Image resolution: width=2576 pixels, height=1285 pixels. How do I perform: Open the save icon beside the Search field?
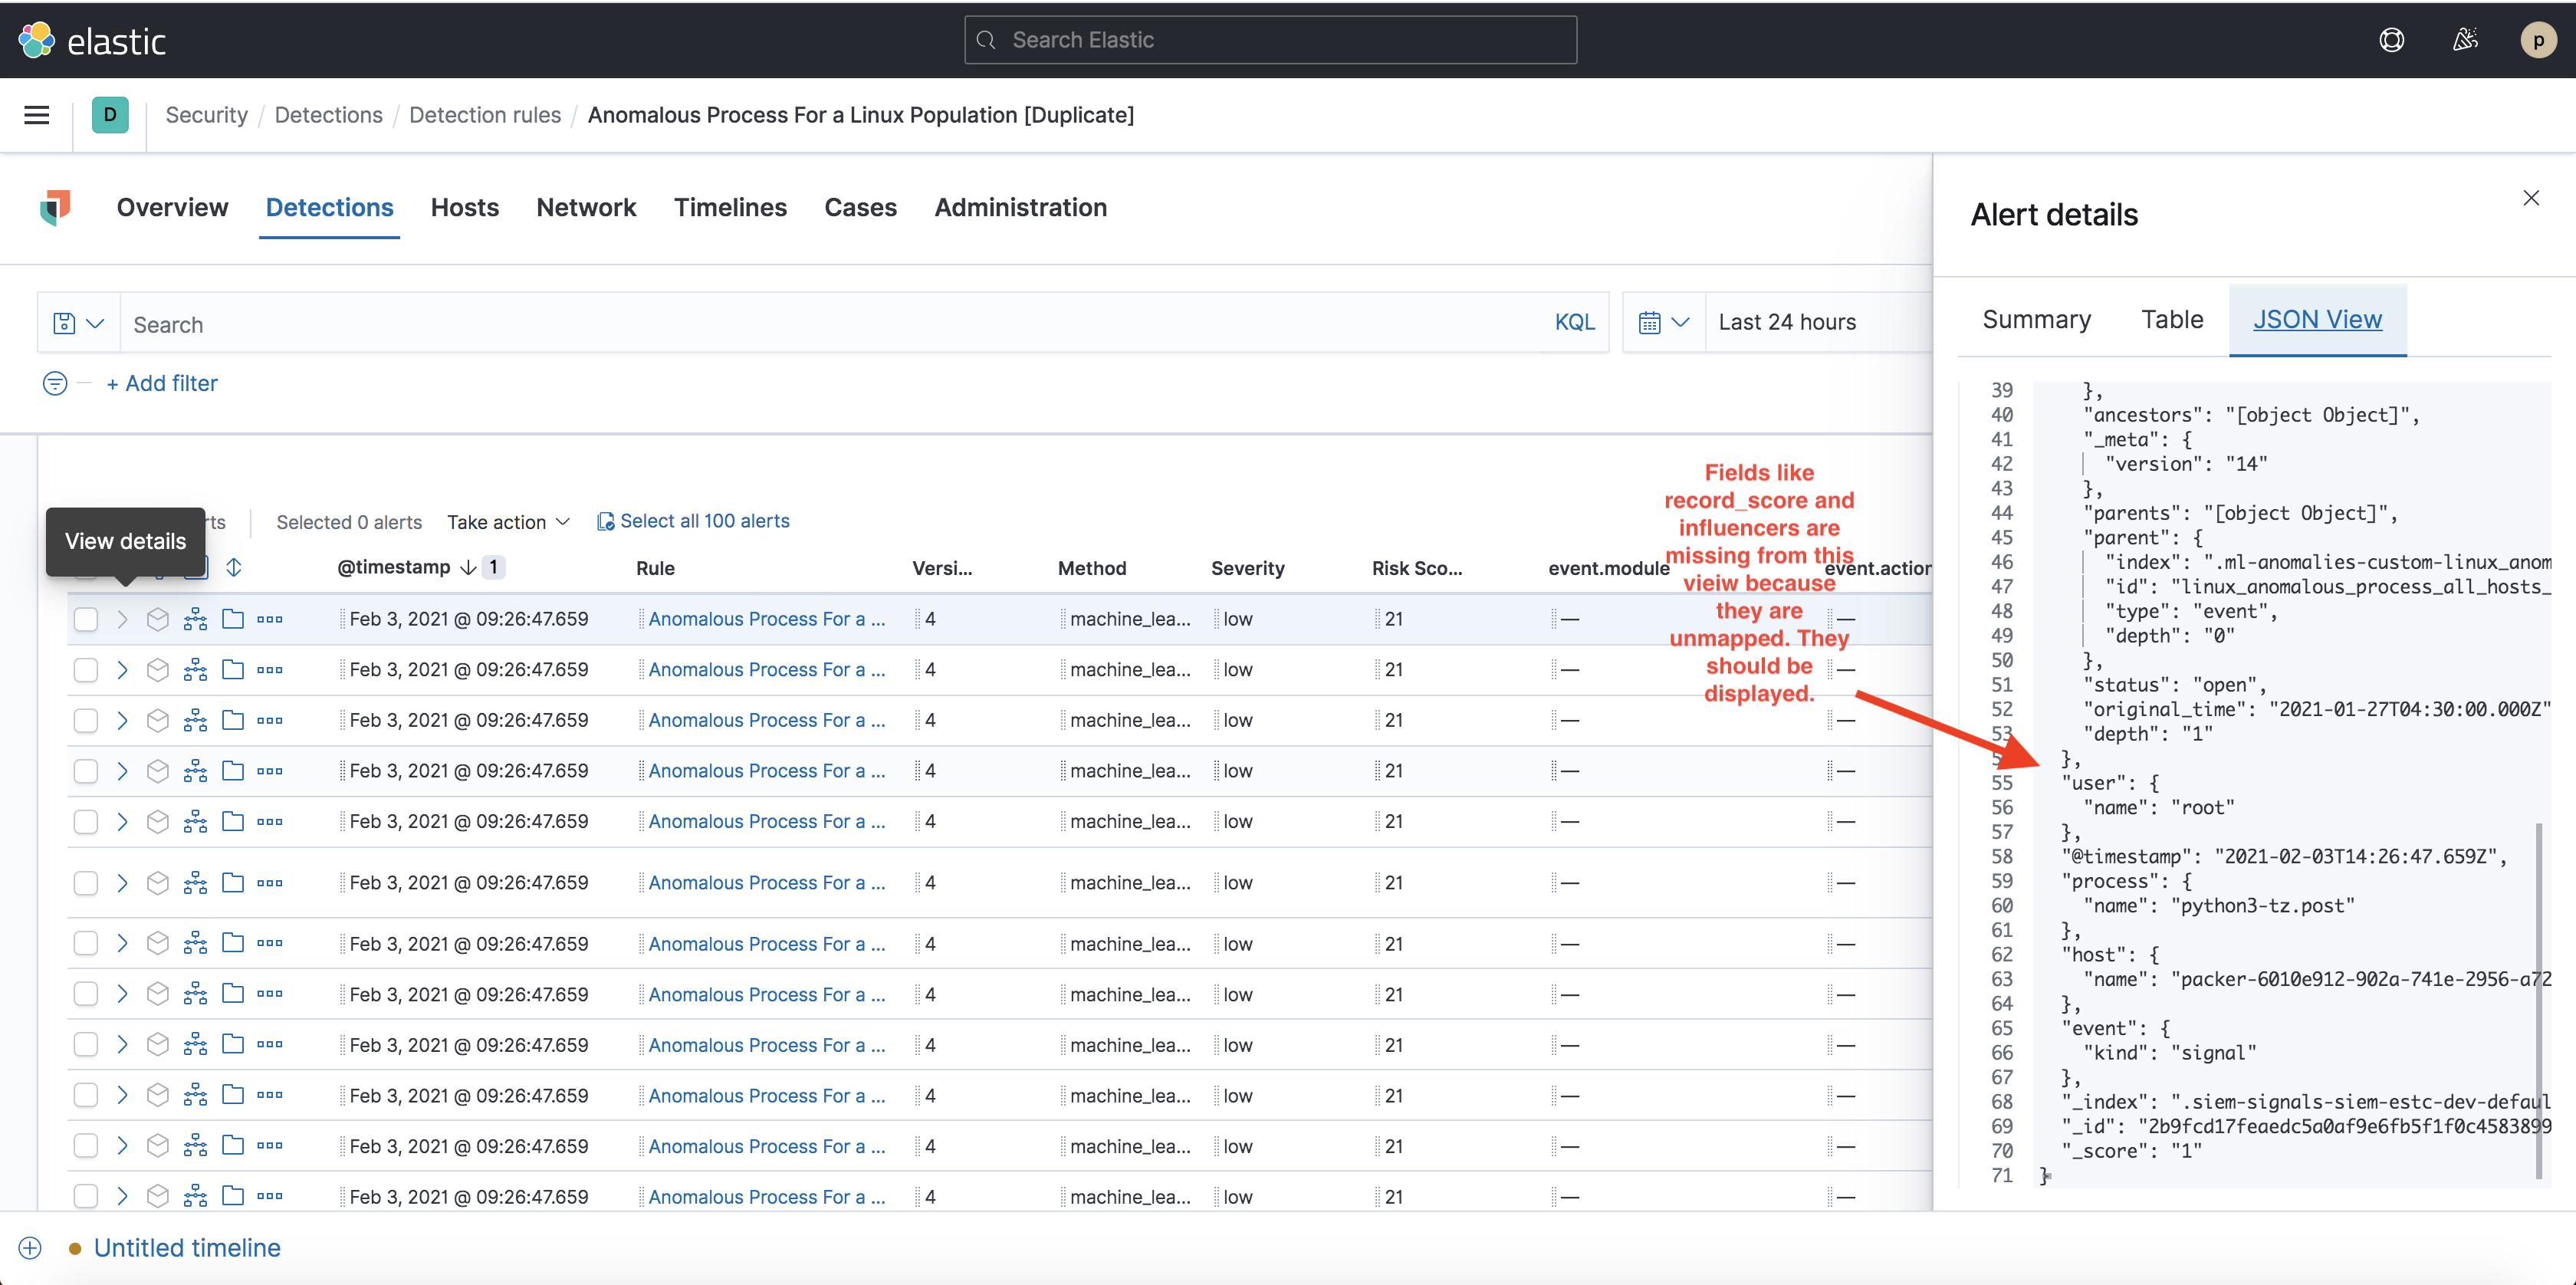coord(62,323)
